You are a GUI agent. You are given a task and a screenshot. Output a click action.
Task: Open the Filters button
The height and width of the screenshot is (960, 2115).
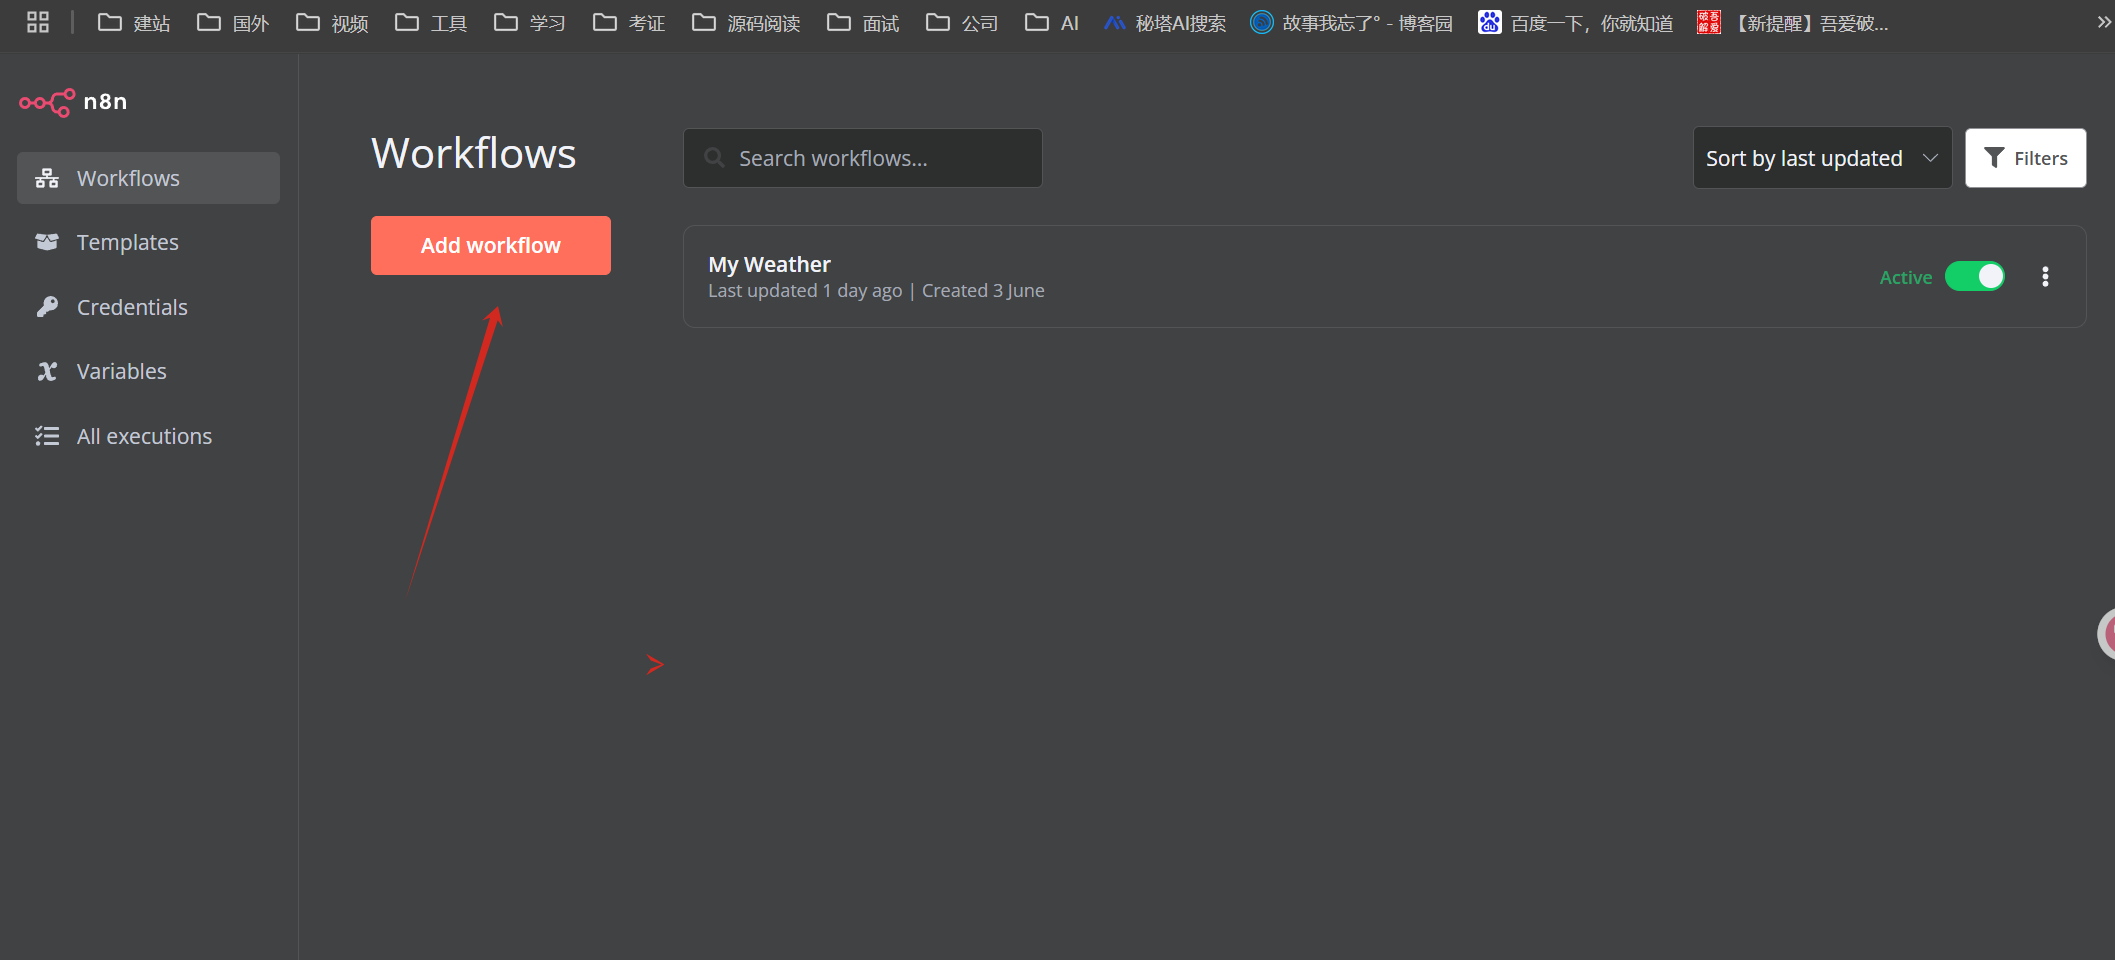click(x=2025, y=158)
